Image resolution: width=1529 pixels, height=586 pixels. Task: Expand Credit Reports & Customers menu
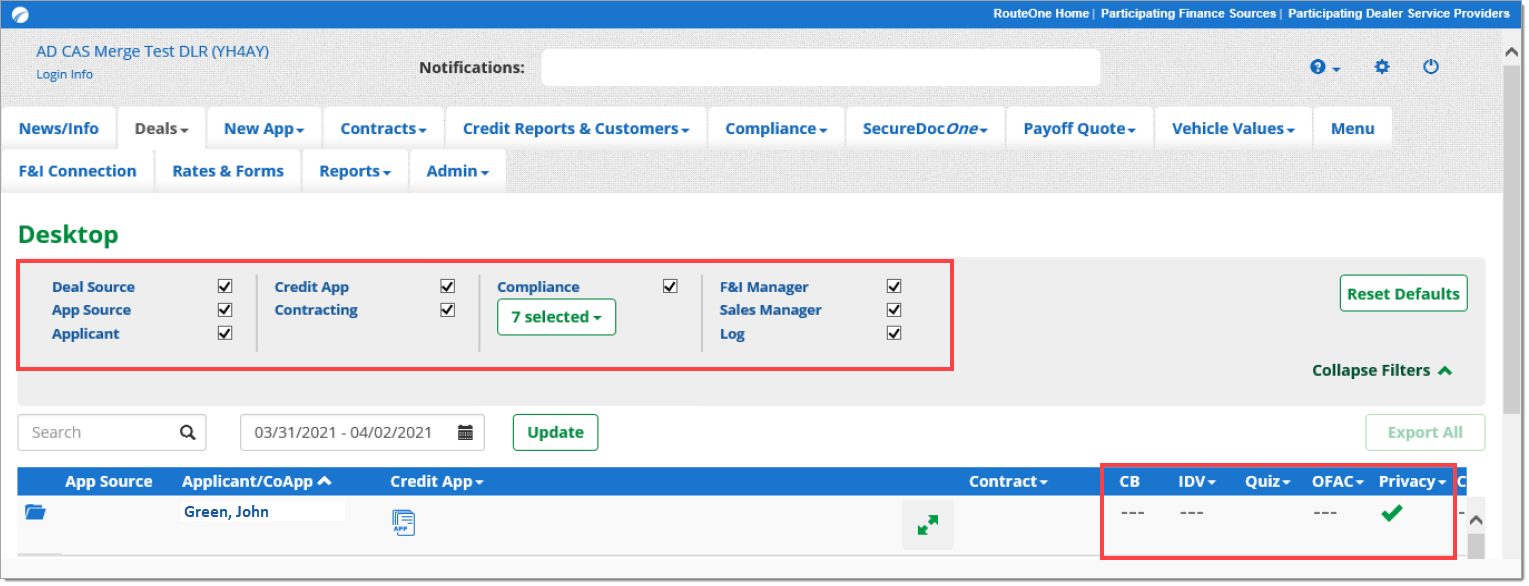[x=577, y=128]
